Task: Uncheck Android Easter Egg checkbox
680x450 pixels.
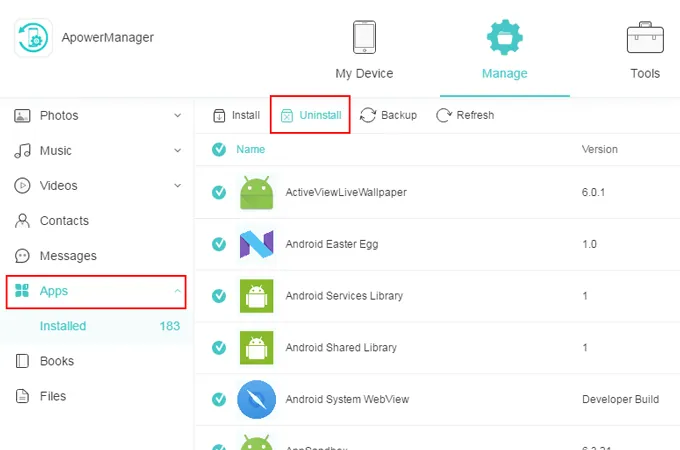Action: coord(219,244)
